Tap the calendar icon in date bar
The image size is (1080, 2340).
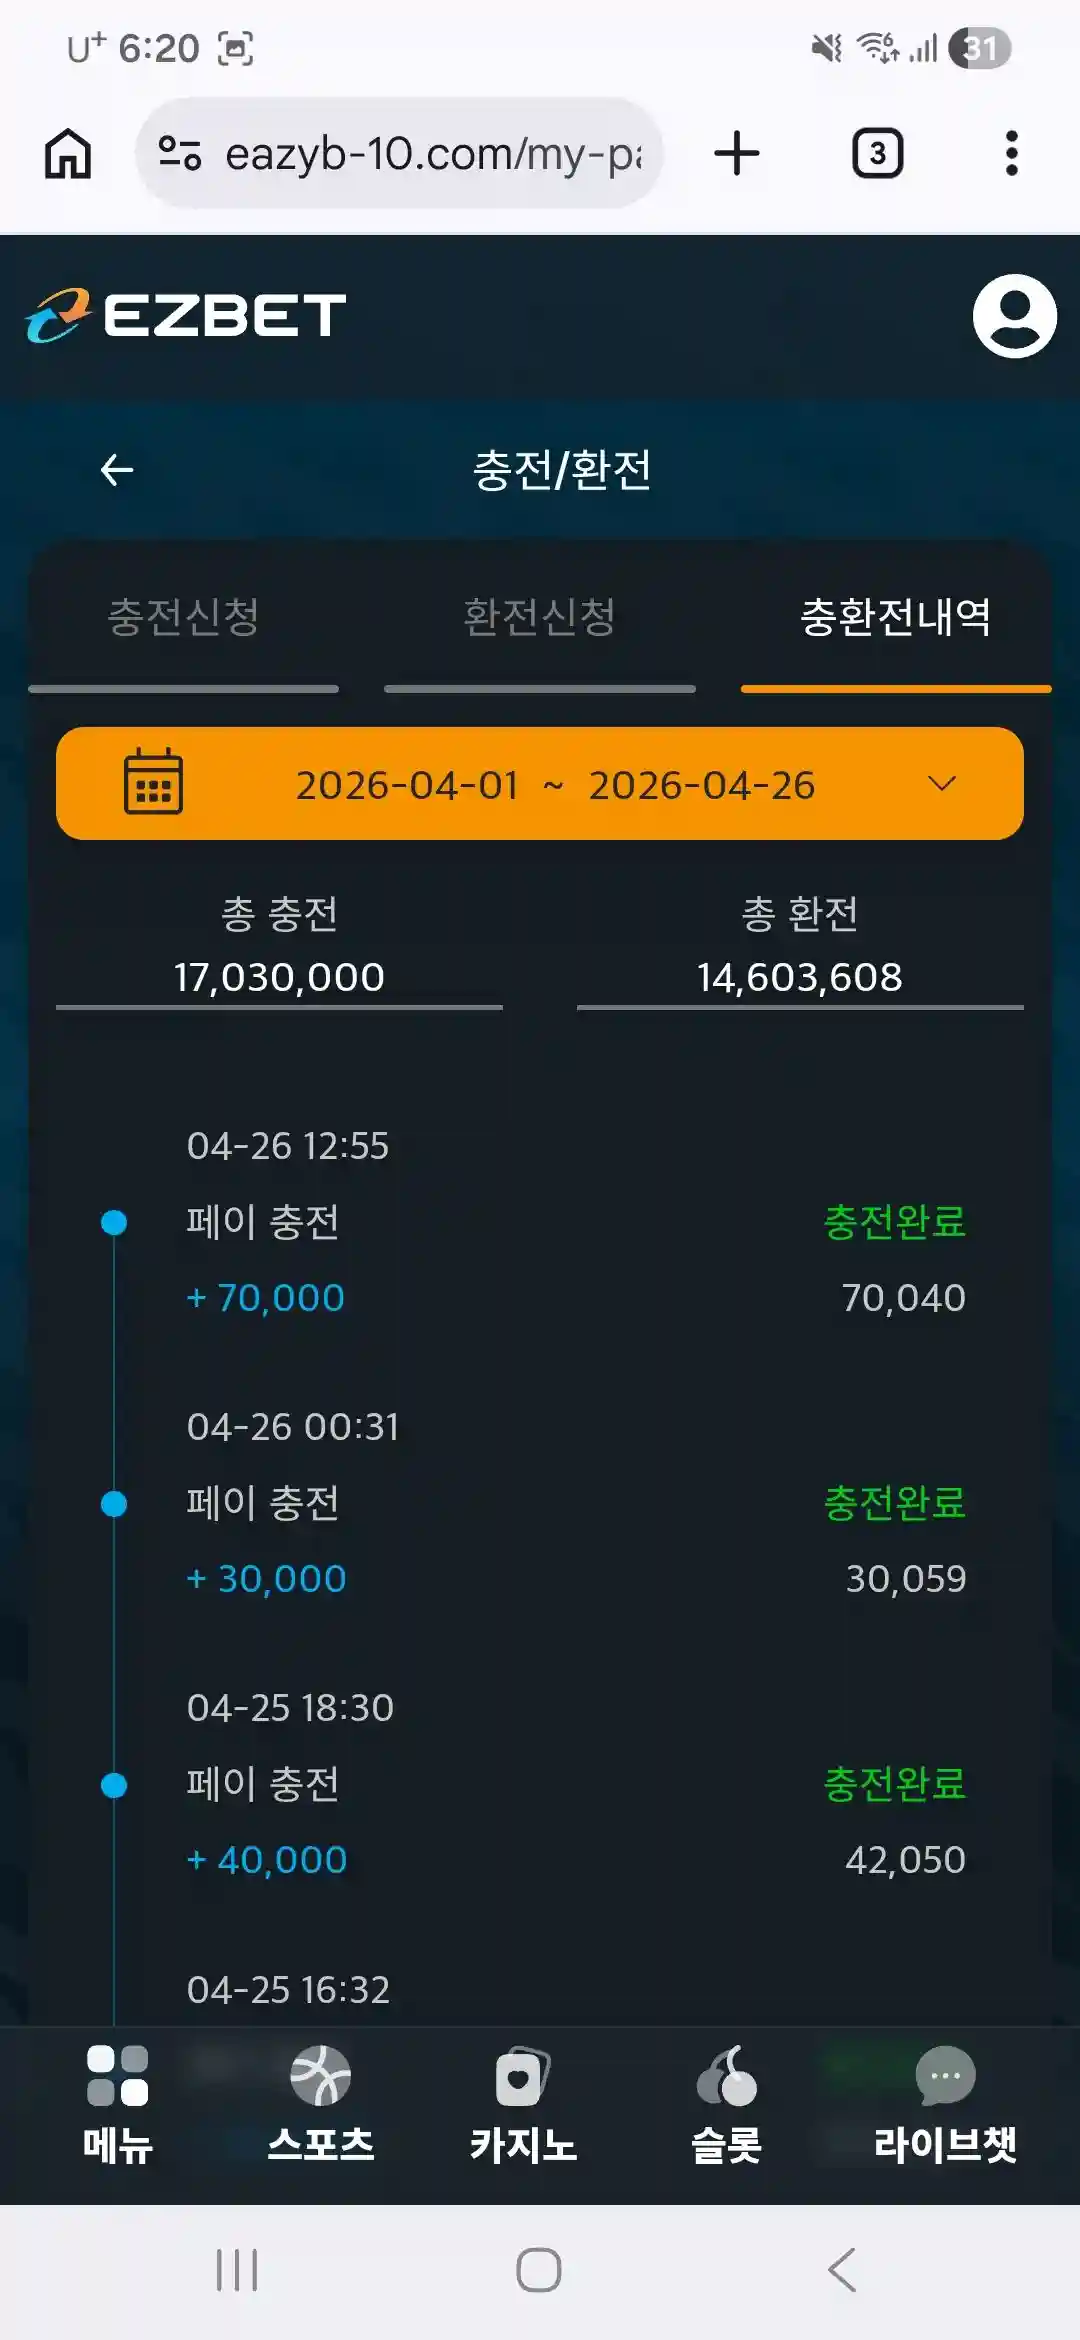[153, 783]
